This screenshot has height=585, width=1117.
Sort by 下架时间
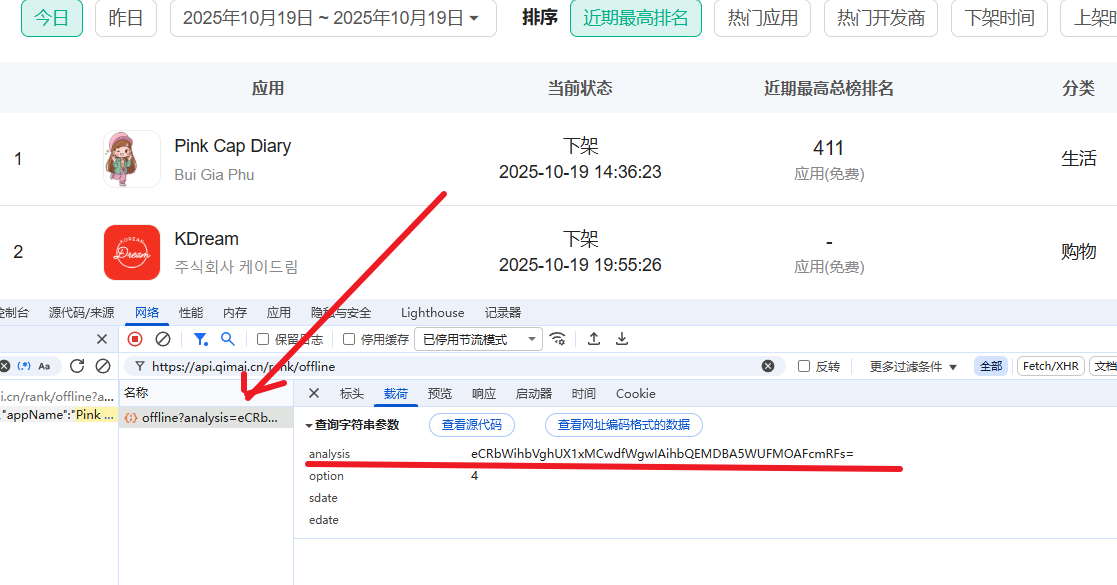click(x=999, y=18)
